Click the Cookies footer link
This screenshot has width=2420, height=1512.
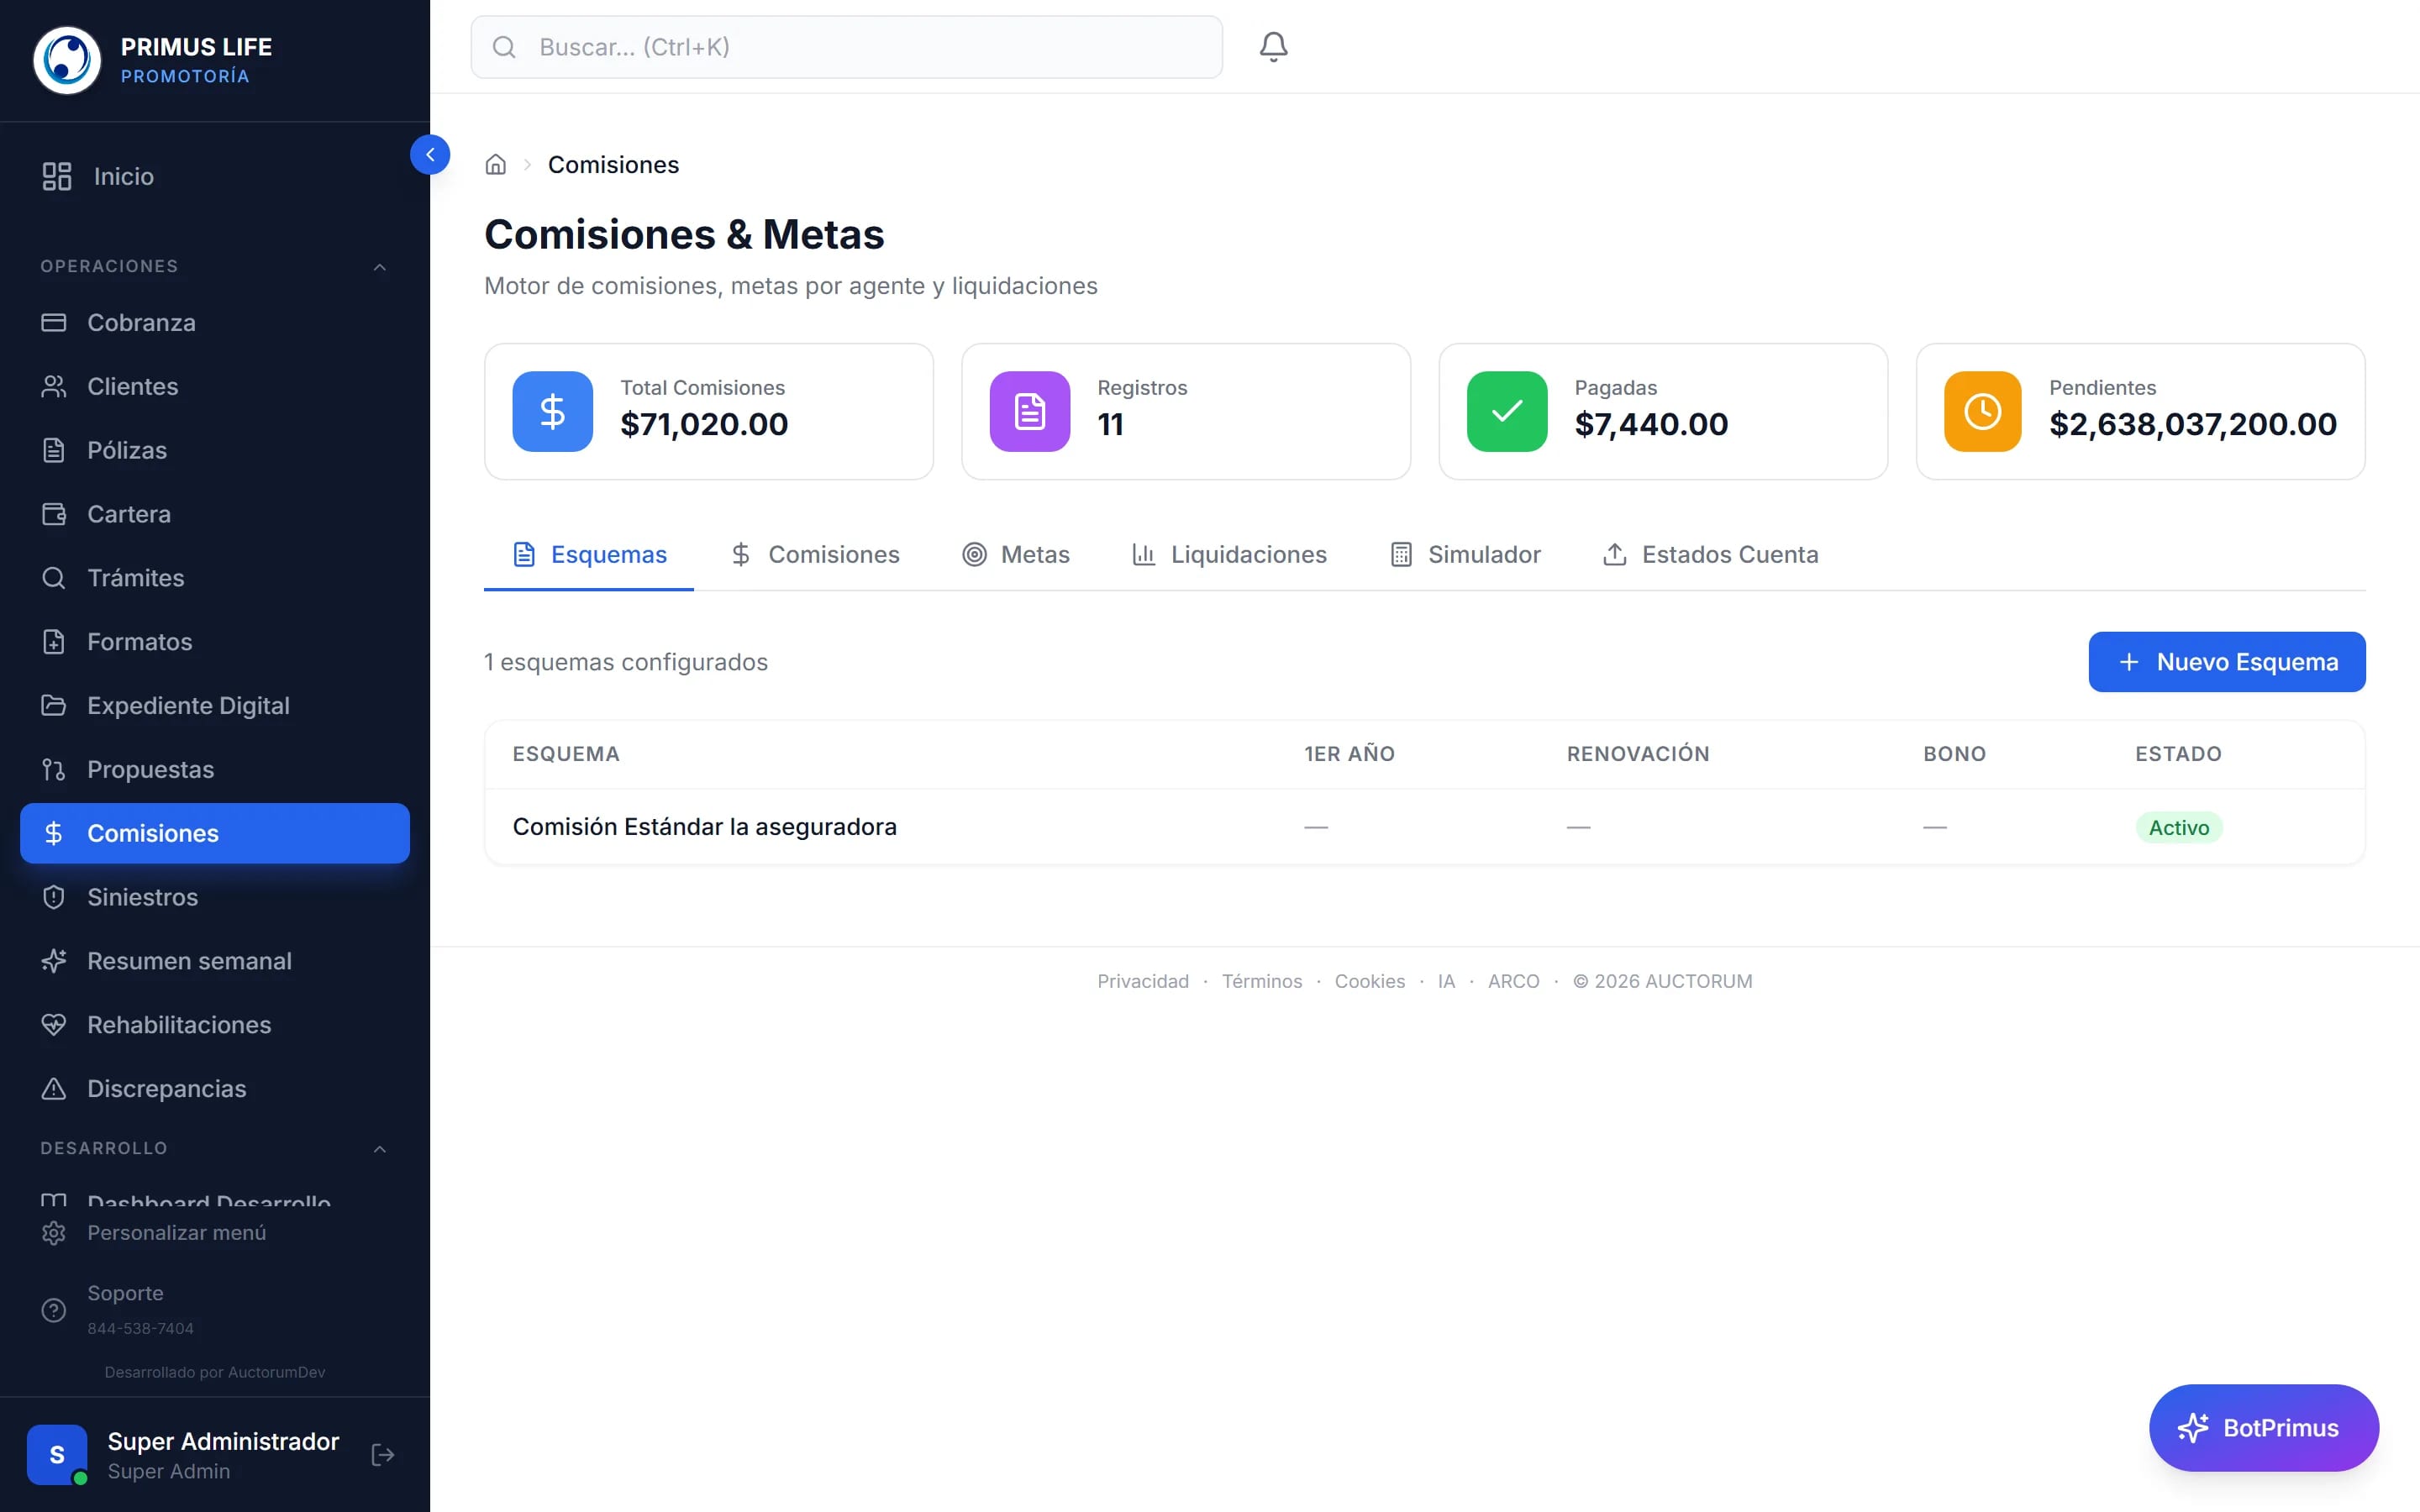point(1370,981)
